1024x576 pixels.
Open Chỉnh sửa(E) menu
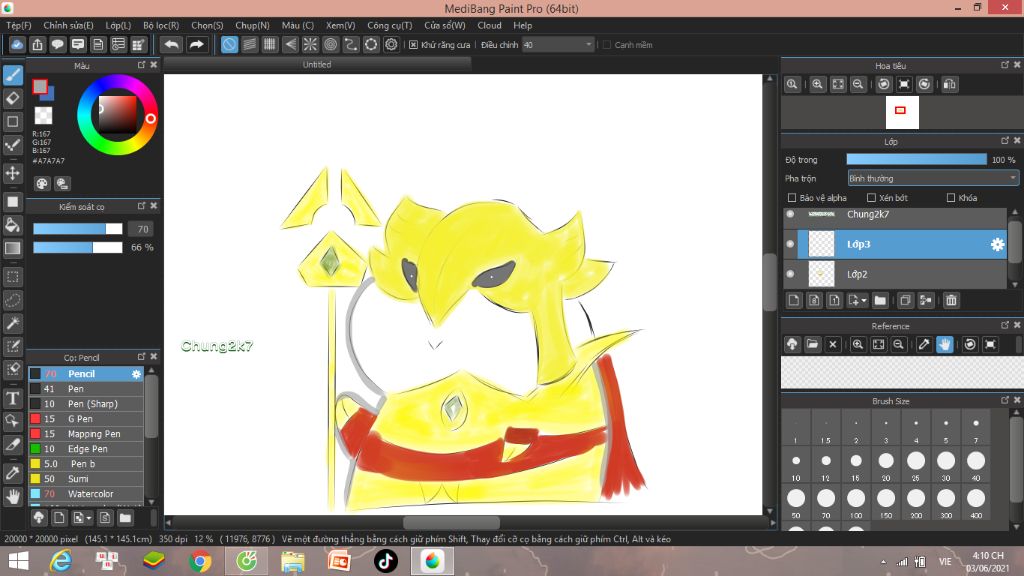point(69,25)
